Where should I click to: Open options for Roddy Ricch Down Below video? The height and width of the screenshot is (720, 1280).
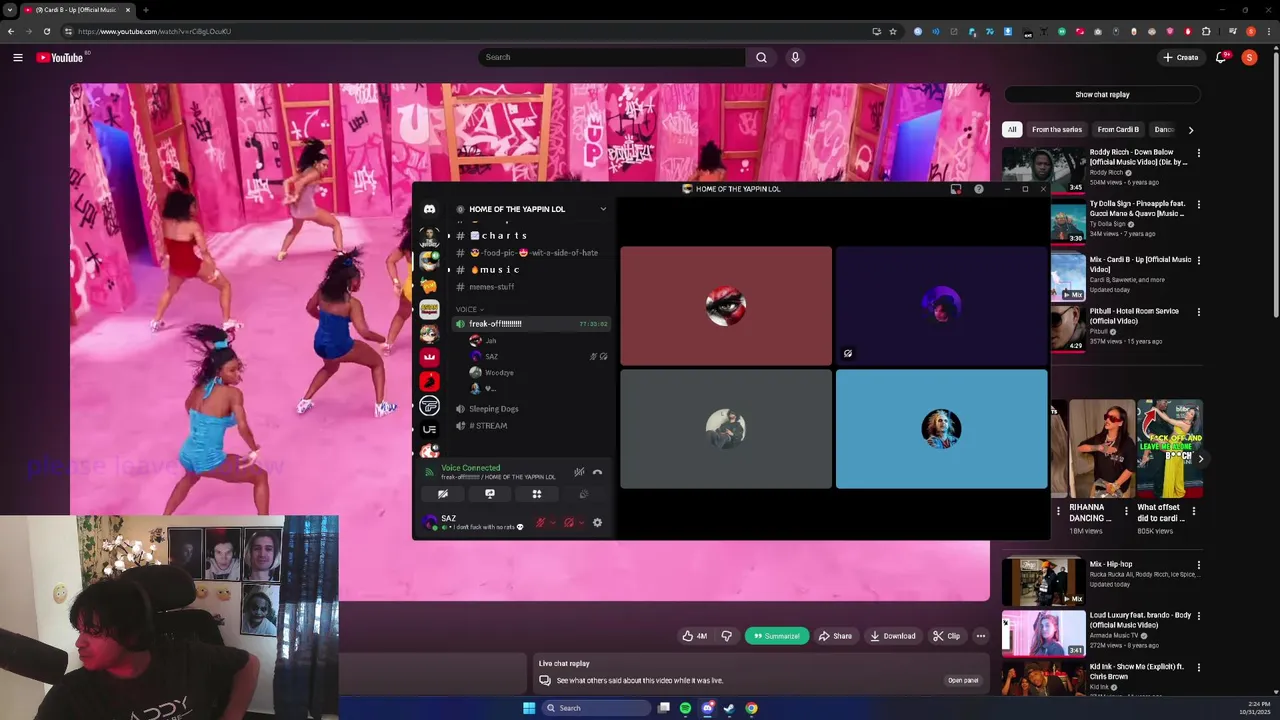coord(1198,153)
